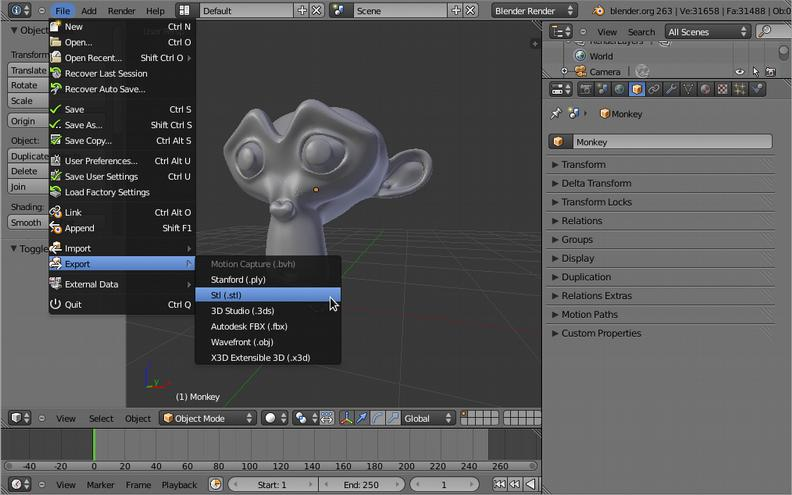
Task: Click the End: 250 frame field
Action: click(362, 484)
